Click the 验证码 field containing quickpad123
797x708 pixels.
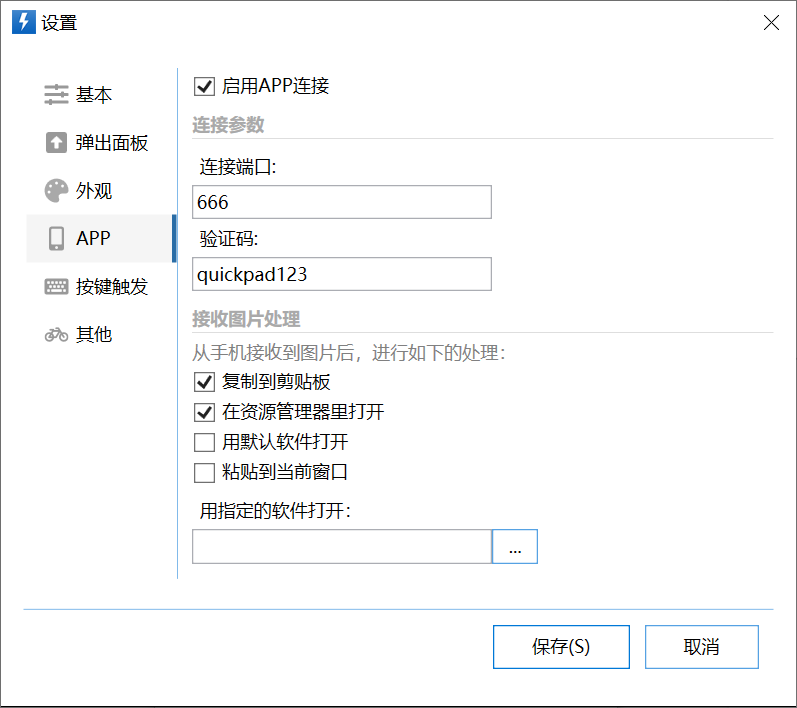pos(341,274)
